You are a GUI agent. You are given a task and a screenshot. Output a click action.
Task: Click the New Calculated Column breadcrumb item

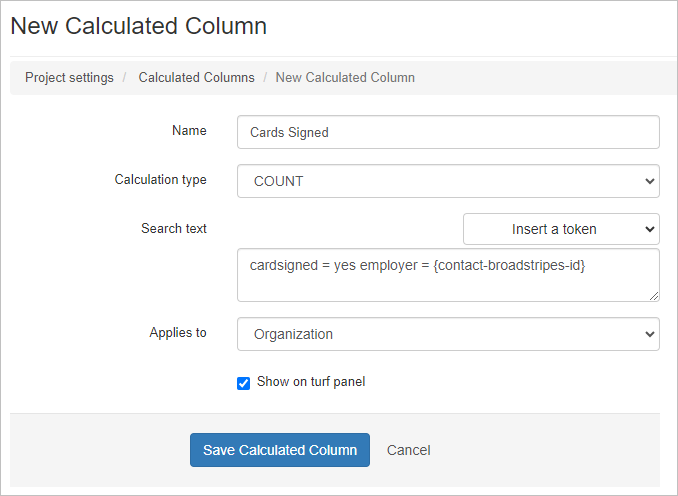345,78
